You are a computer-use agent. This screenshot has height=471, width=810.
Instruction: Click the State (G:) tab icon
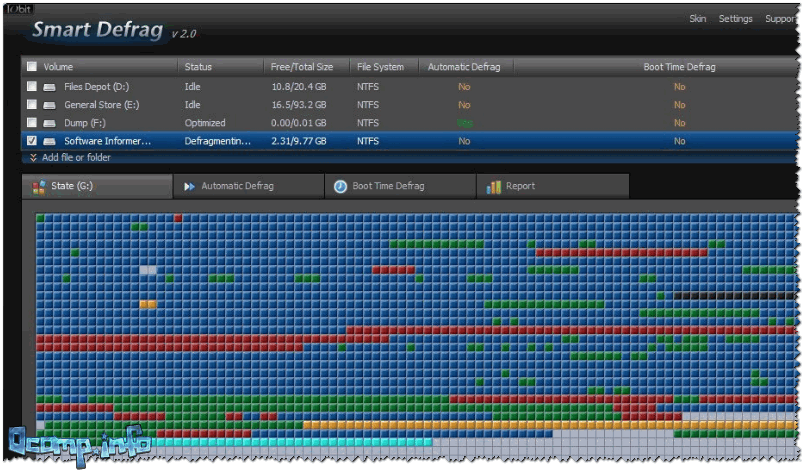(x=39, y=187)
